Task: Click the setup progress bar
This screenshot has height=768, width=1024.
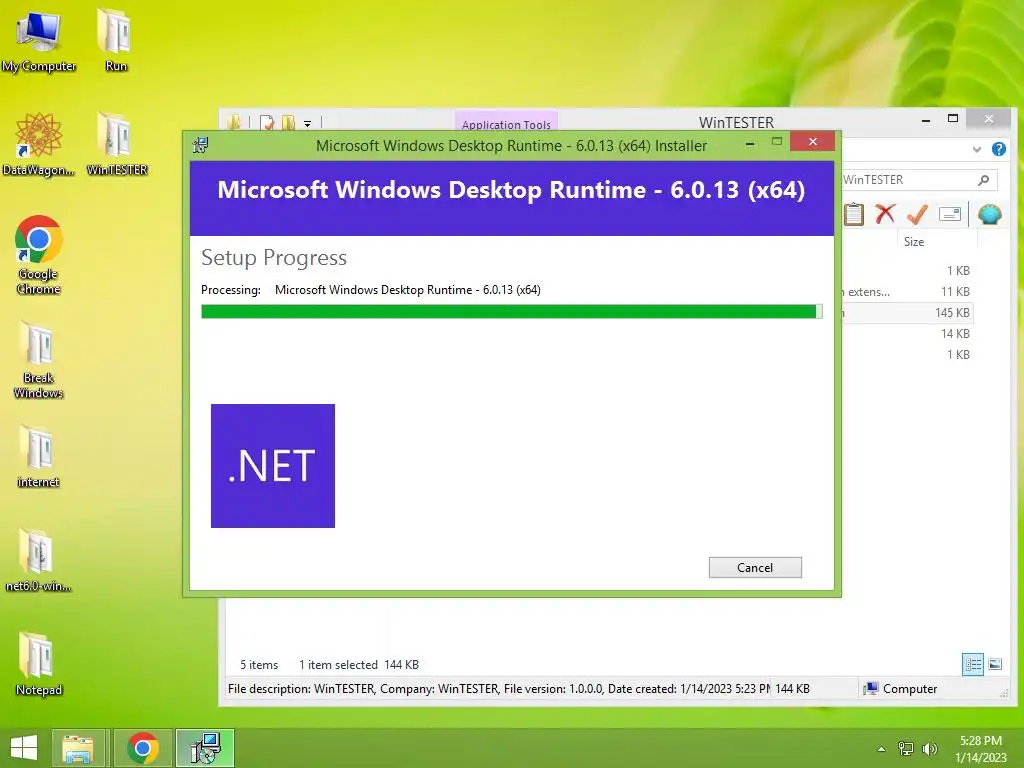Action: click(x=511, y=312)
